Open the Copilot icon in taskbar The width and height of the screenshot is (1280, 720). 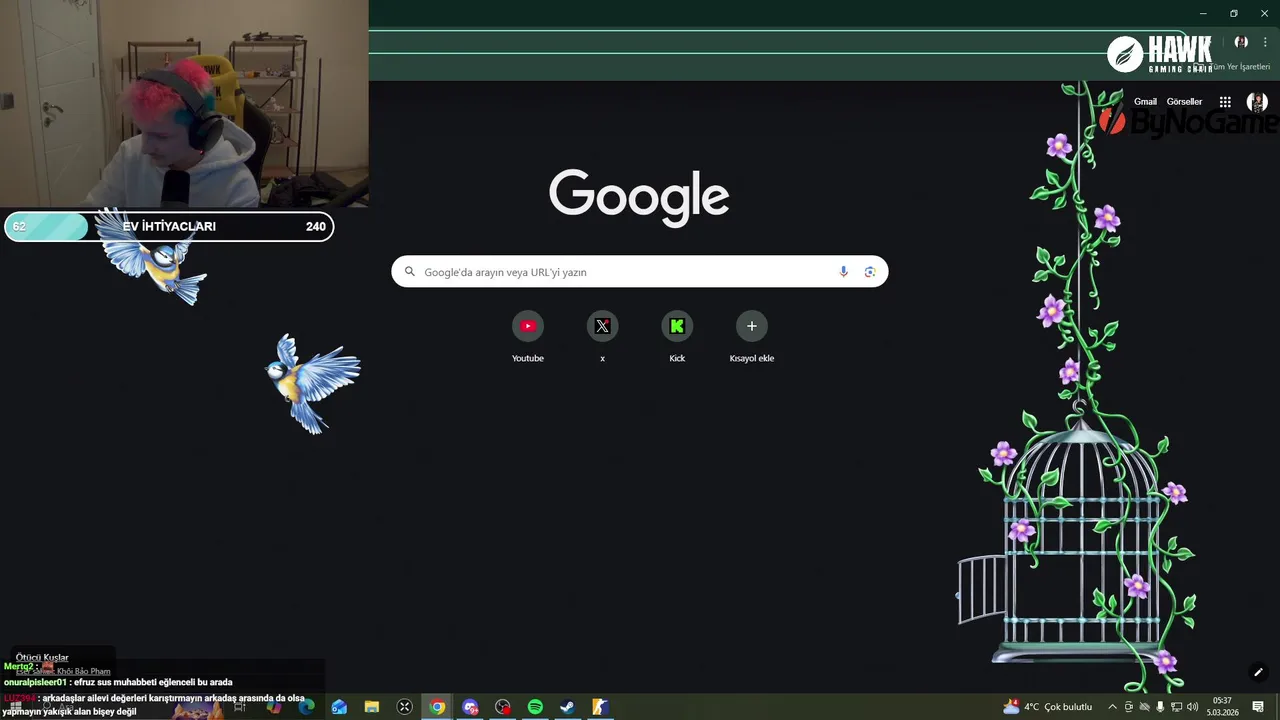(274, 707)
